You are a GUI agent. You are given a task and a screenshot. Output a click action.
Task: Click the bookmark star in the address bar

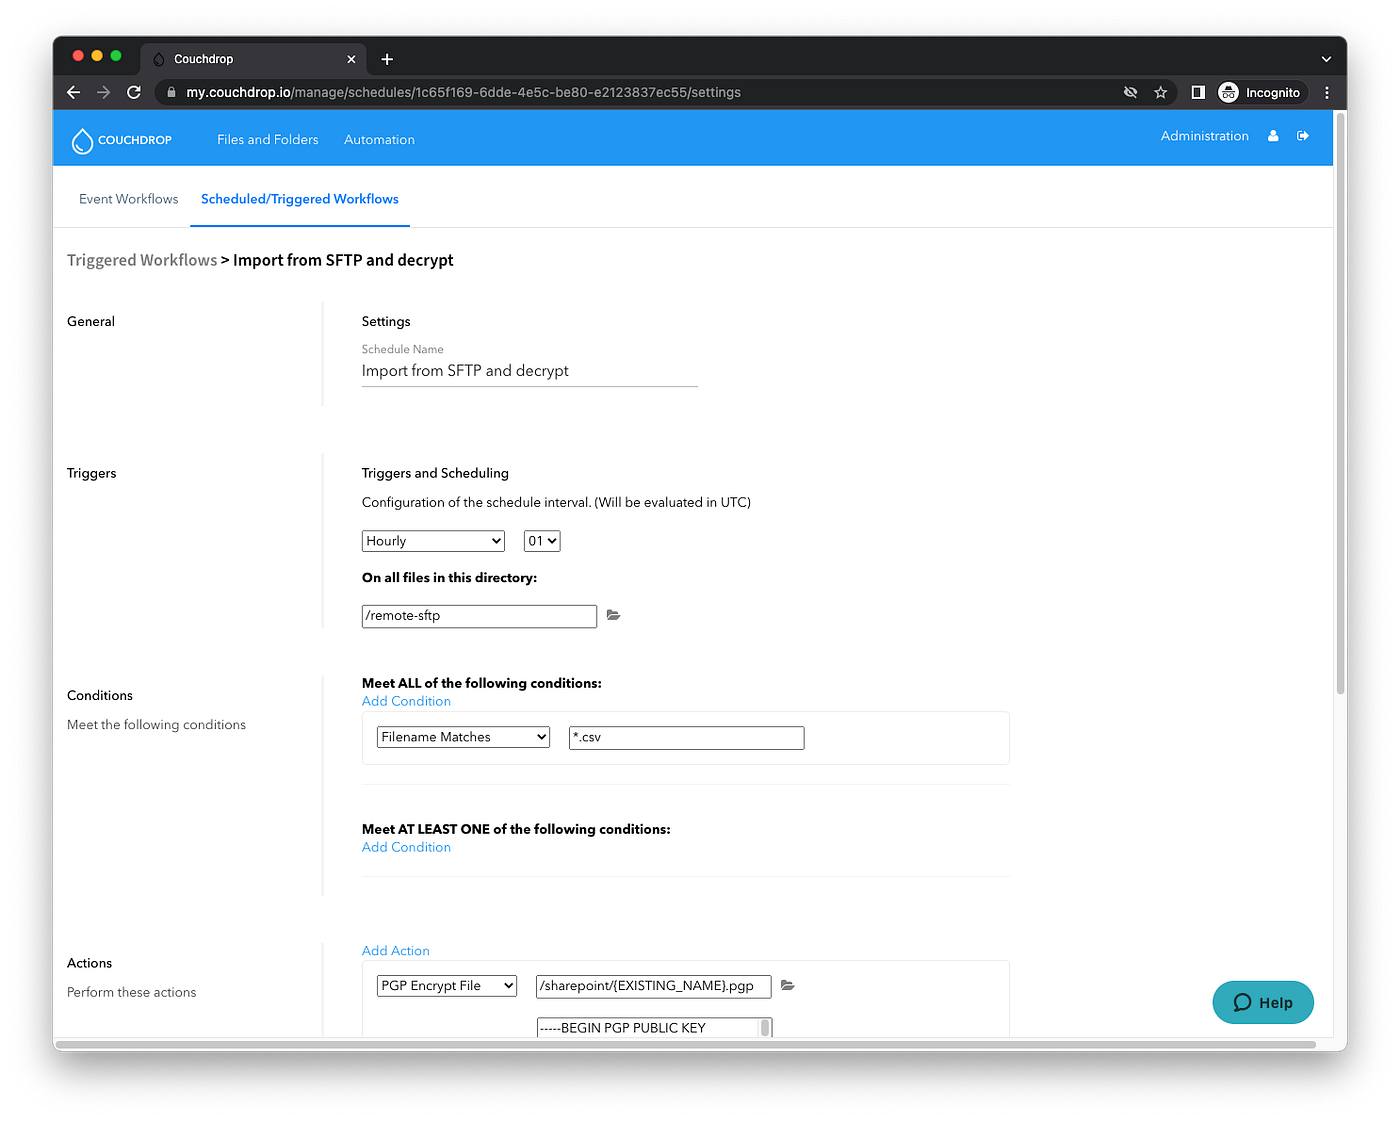point(1160,92)
